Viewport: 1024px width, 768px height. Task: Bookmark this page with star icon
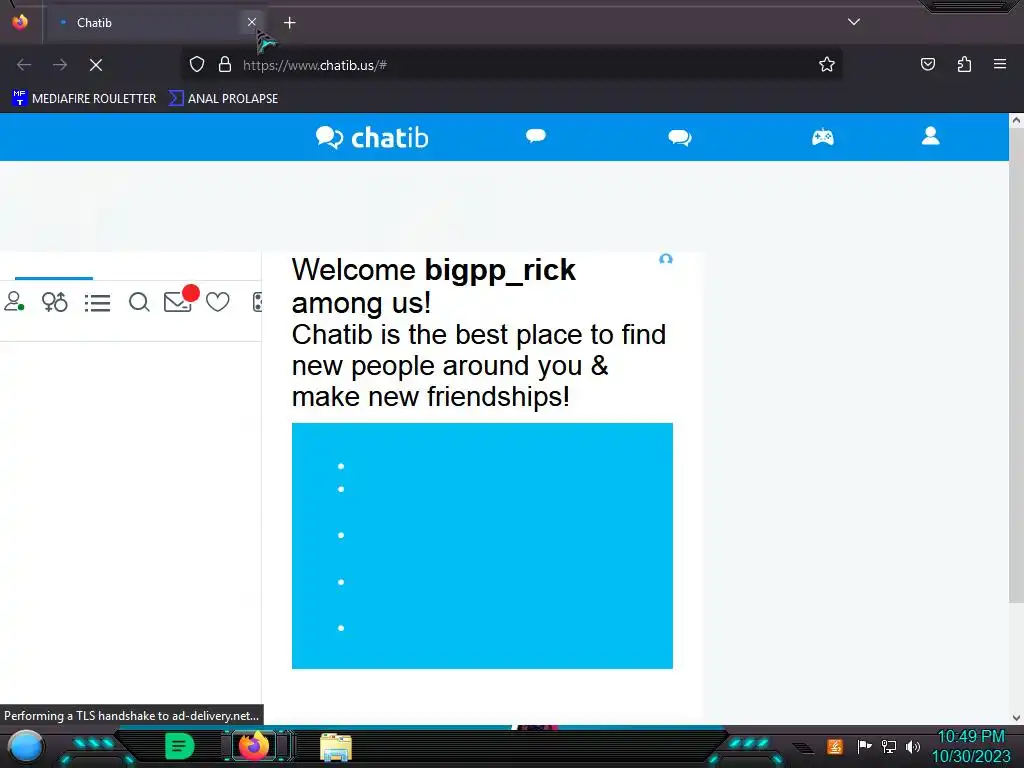pyautogui.click(x=827, y=65)
